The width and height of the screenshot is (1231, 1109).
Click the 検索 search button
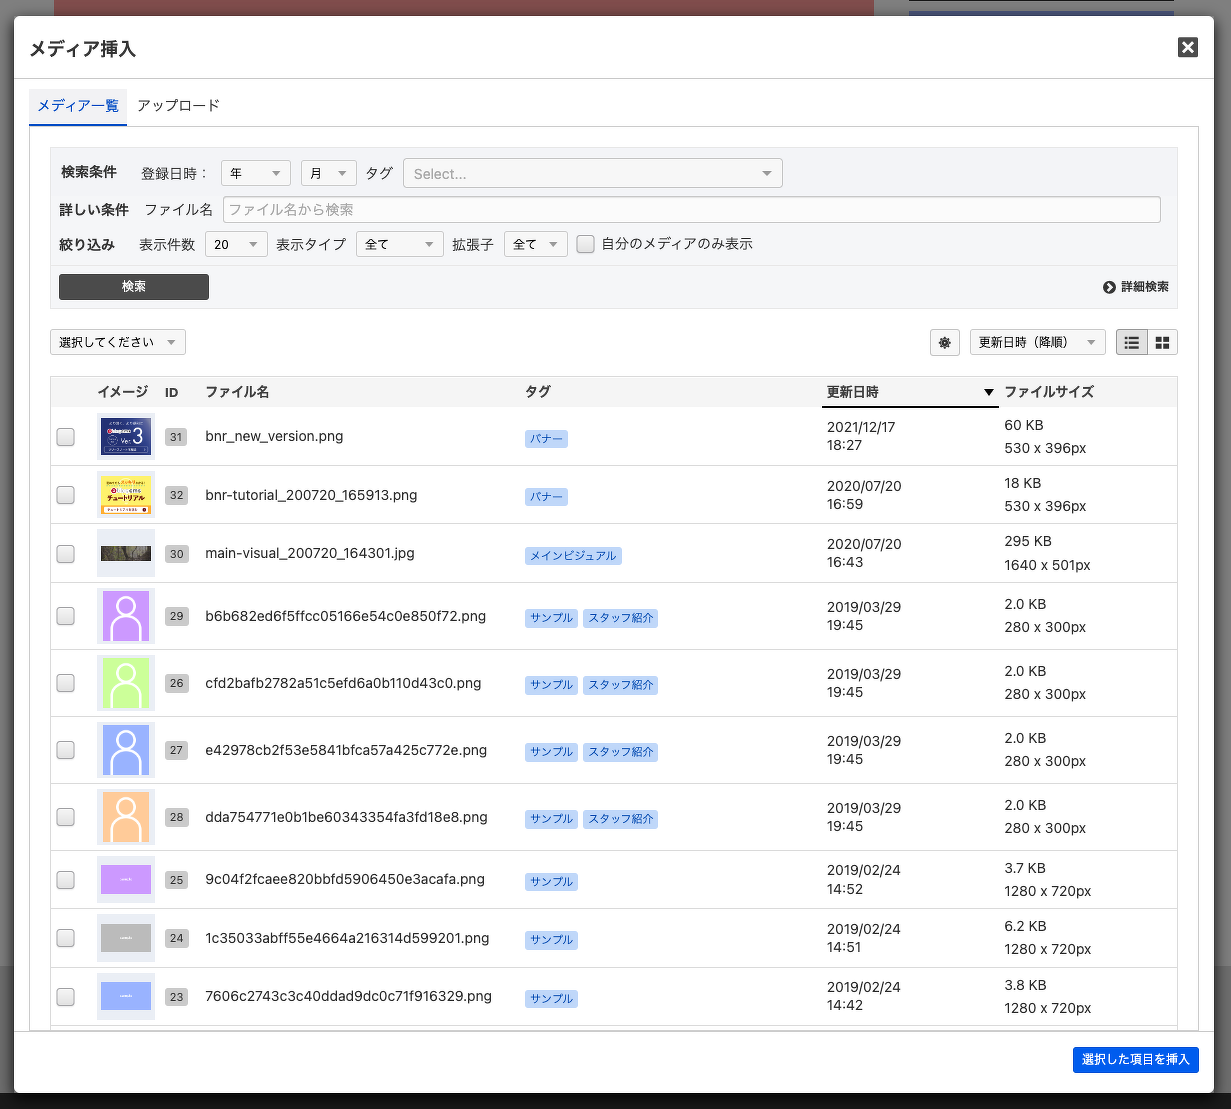134,287
